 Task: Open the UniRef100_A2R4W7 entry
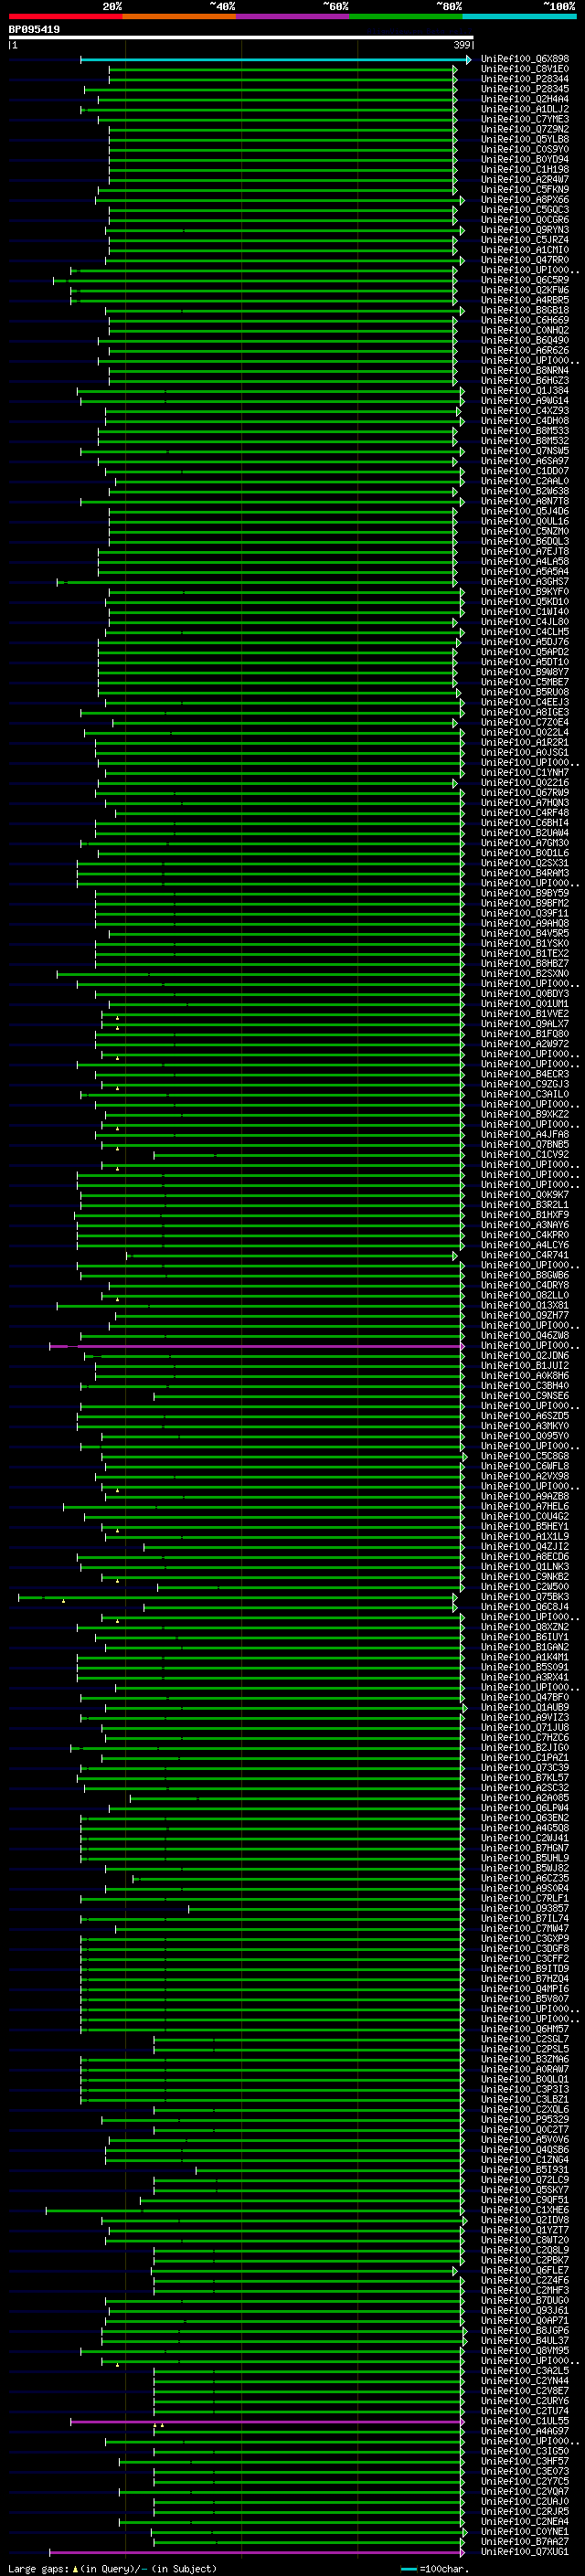click(x=525, y=179)
